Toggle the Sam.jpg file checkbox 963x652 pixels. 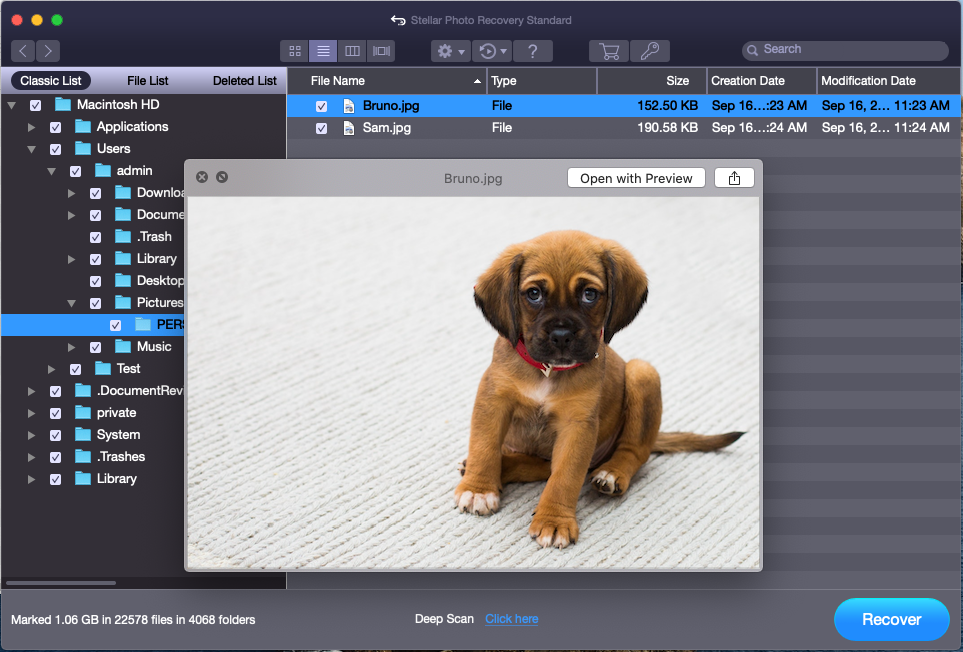tap(321, 128)
